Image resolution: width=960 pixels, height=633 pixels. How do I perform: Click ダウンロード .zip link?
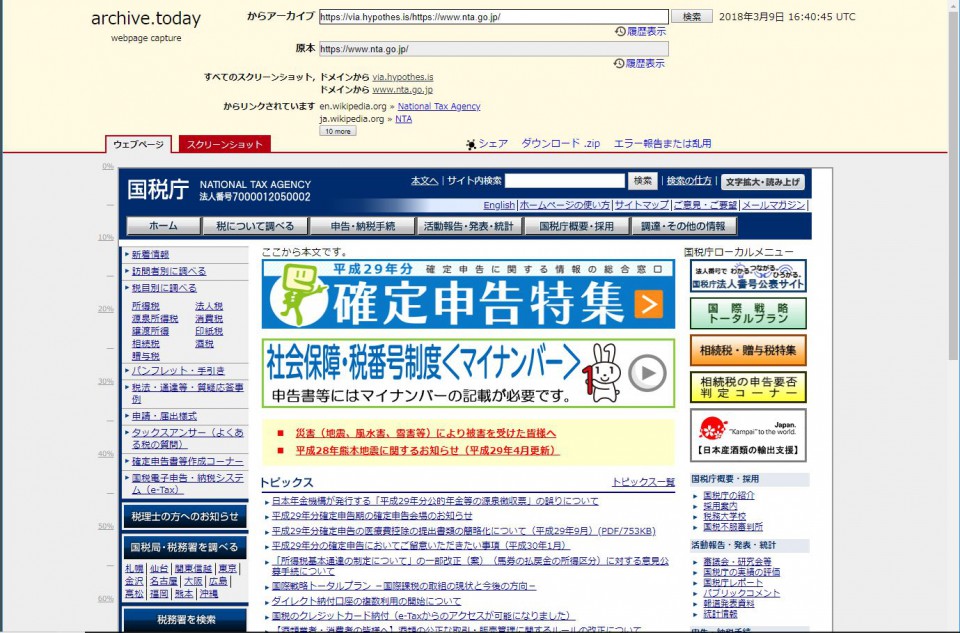pos(560,143)
